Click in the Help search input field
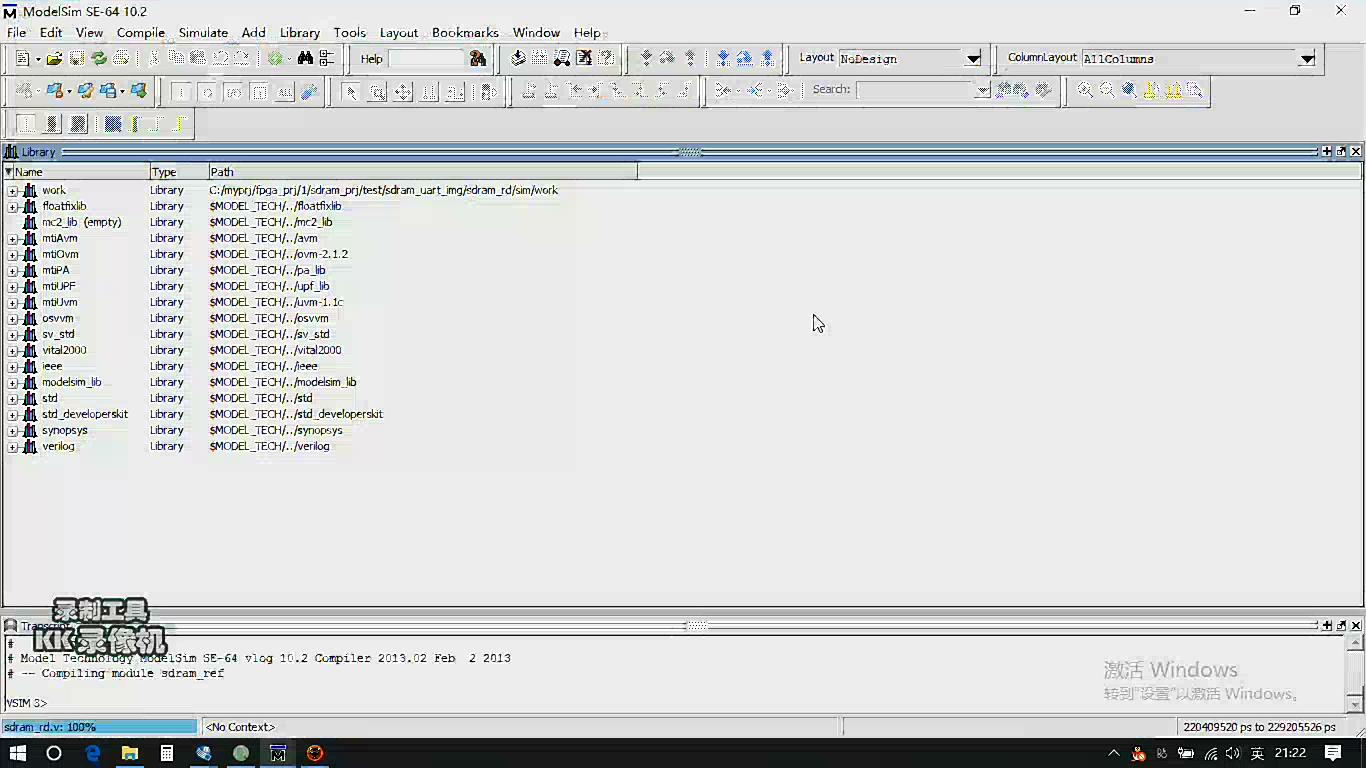Viewport: 1366px width, 768px height. point(426,59)
